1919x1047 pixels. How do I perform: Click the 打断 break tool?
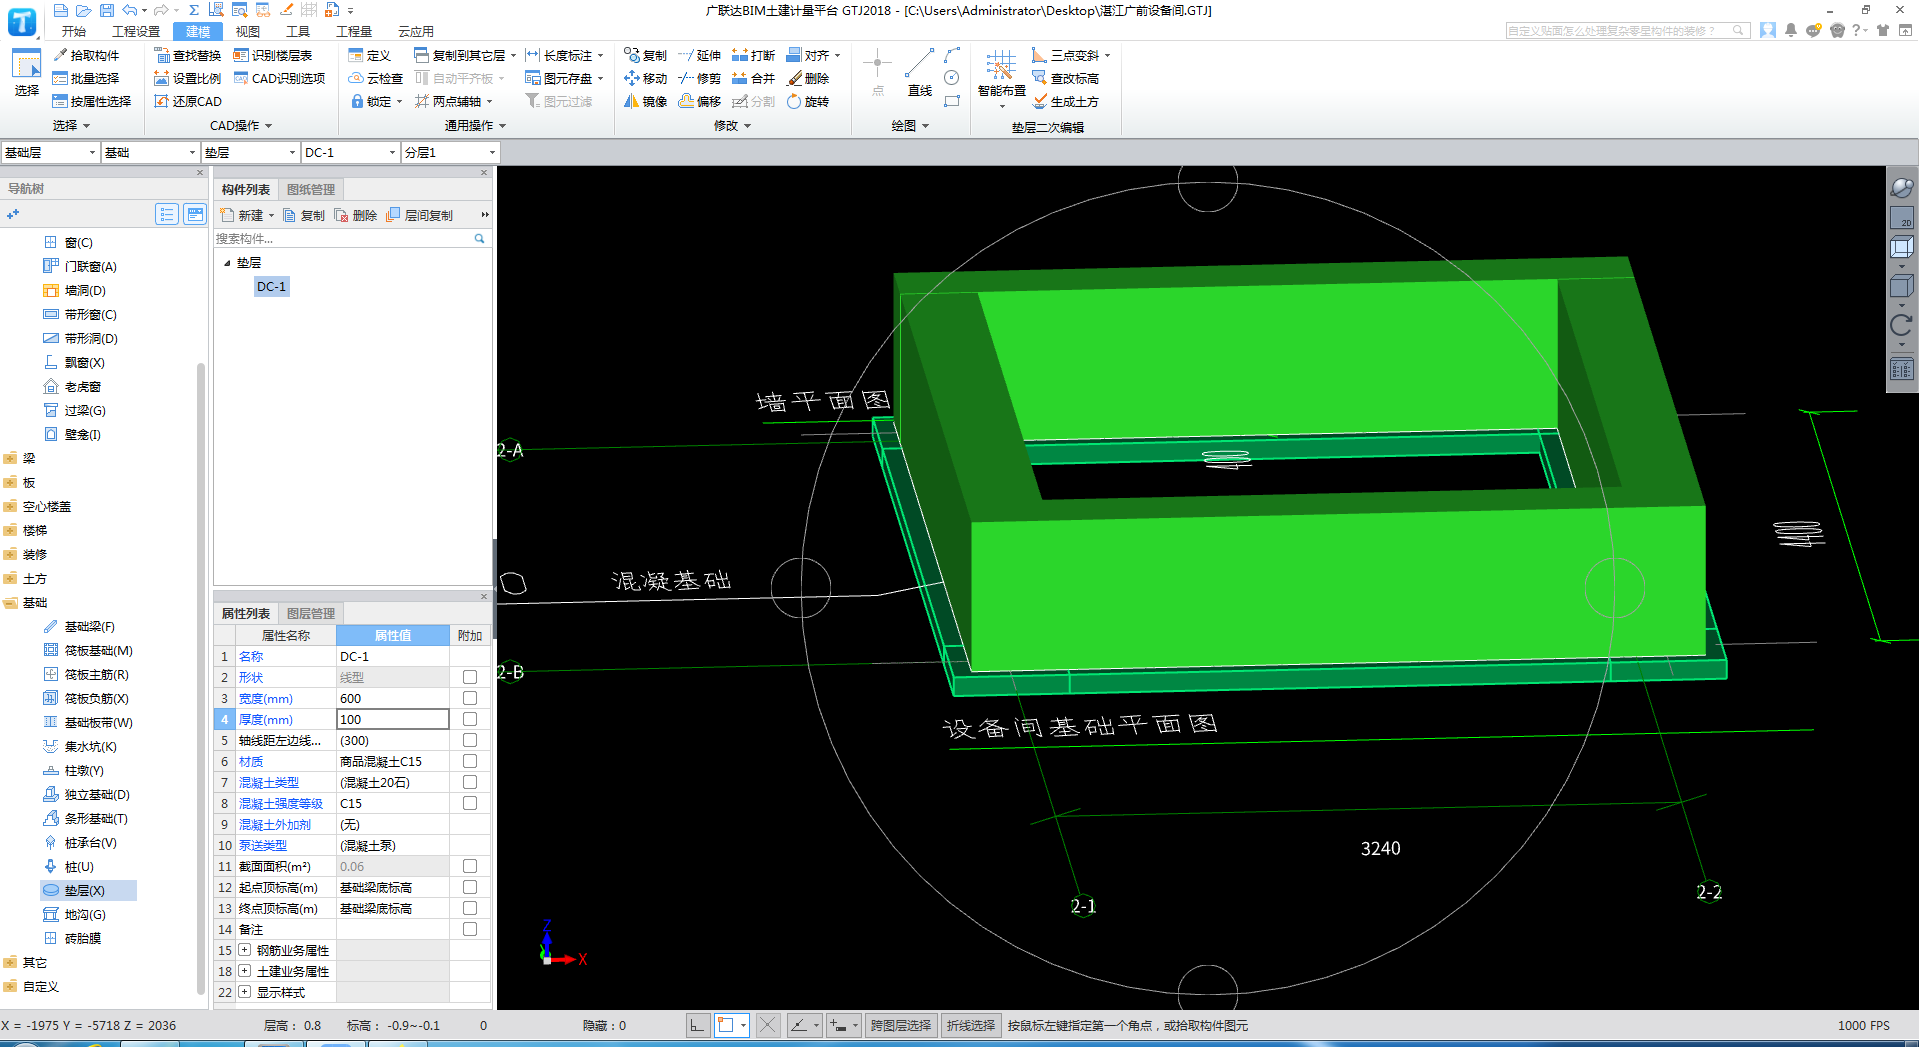point(753,55)
